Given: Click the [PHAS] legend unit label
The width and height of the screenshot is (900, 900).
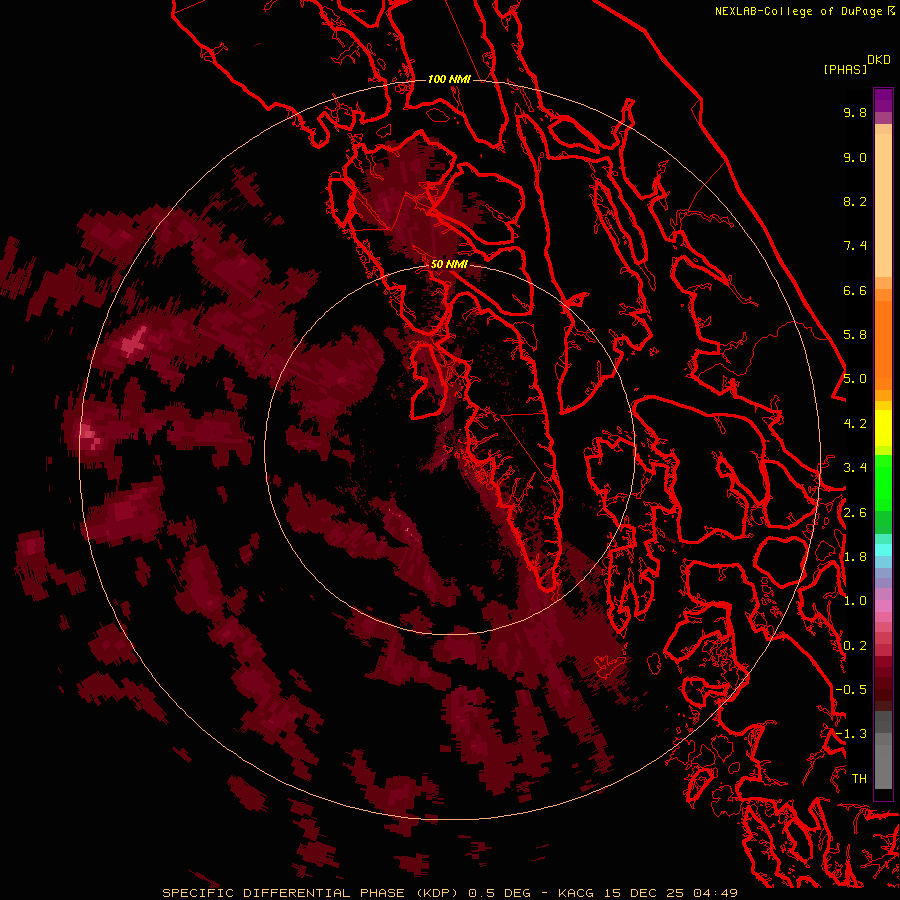Looking at the screenshot, I should tap(845, 69).
